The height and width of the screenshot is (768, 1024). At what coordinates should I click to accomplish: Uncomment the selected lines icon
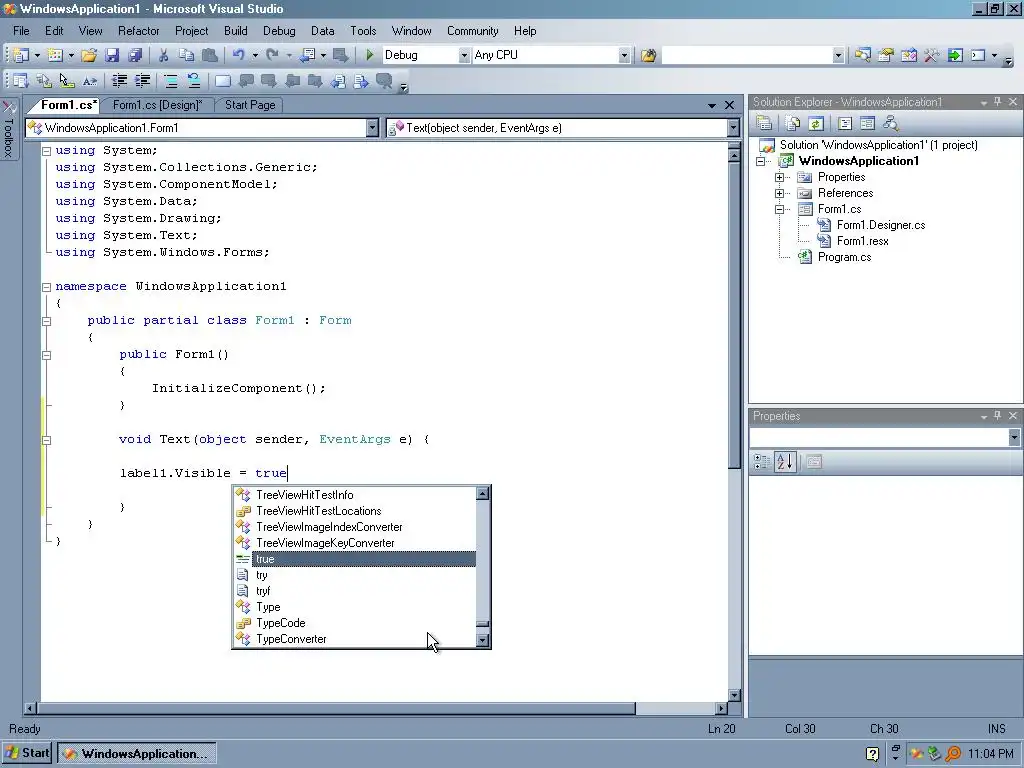pos(193,81)
